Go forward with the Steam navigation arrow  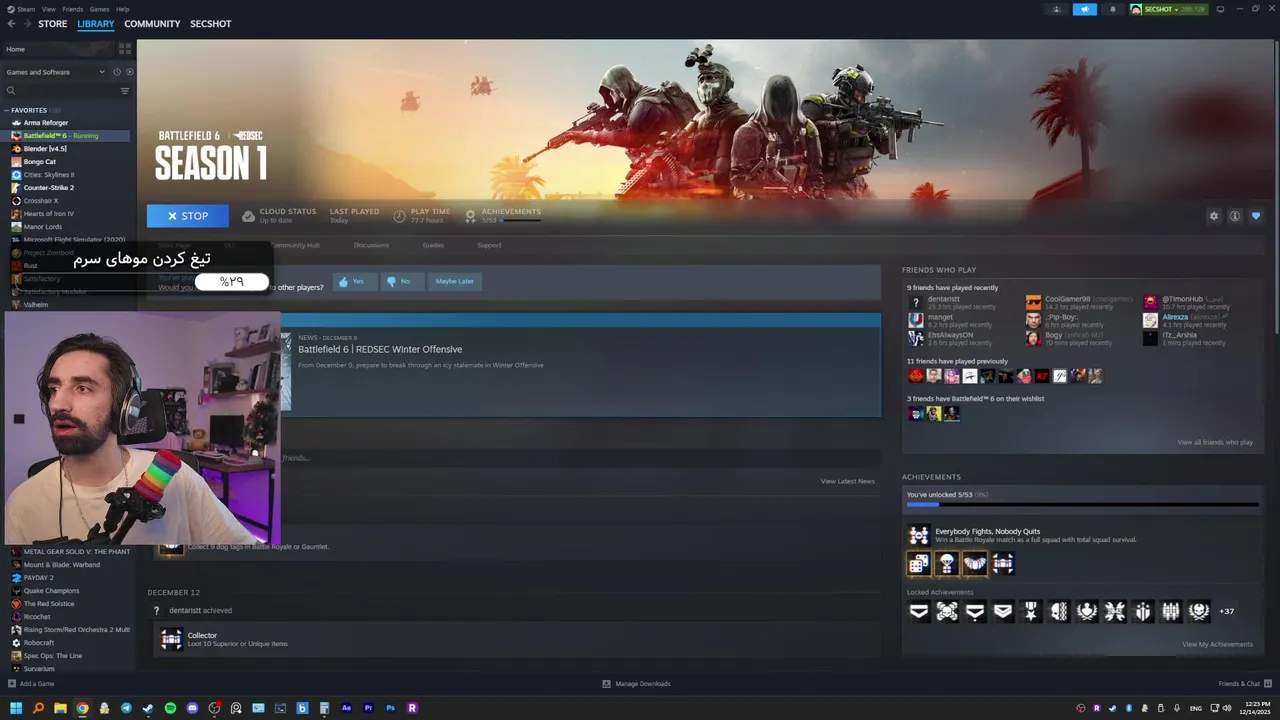coord(26,24)
